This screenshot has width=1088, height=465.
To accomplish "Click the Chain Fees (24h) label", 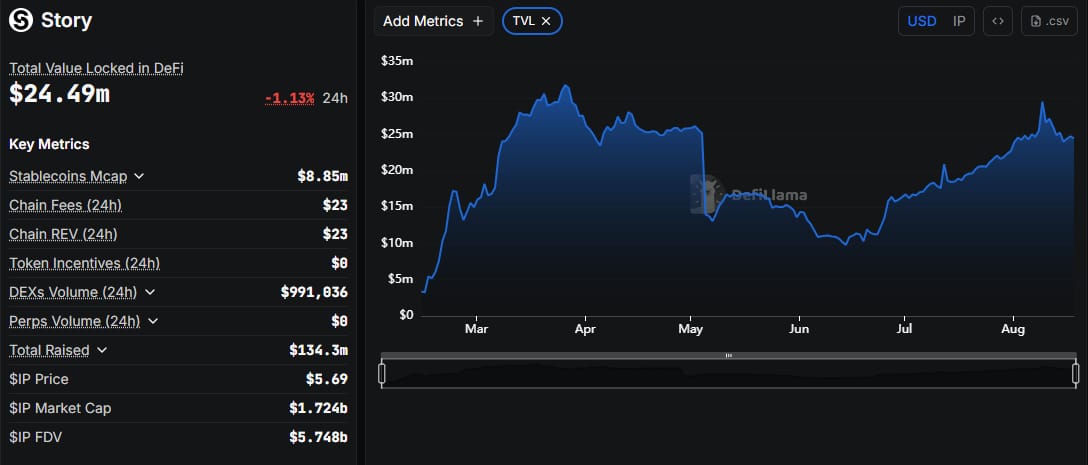I will [x=65, y=205].
